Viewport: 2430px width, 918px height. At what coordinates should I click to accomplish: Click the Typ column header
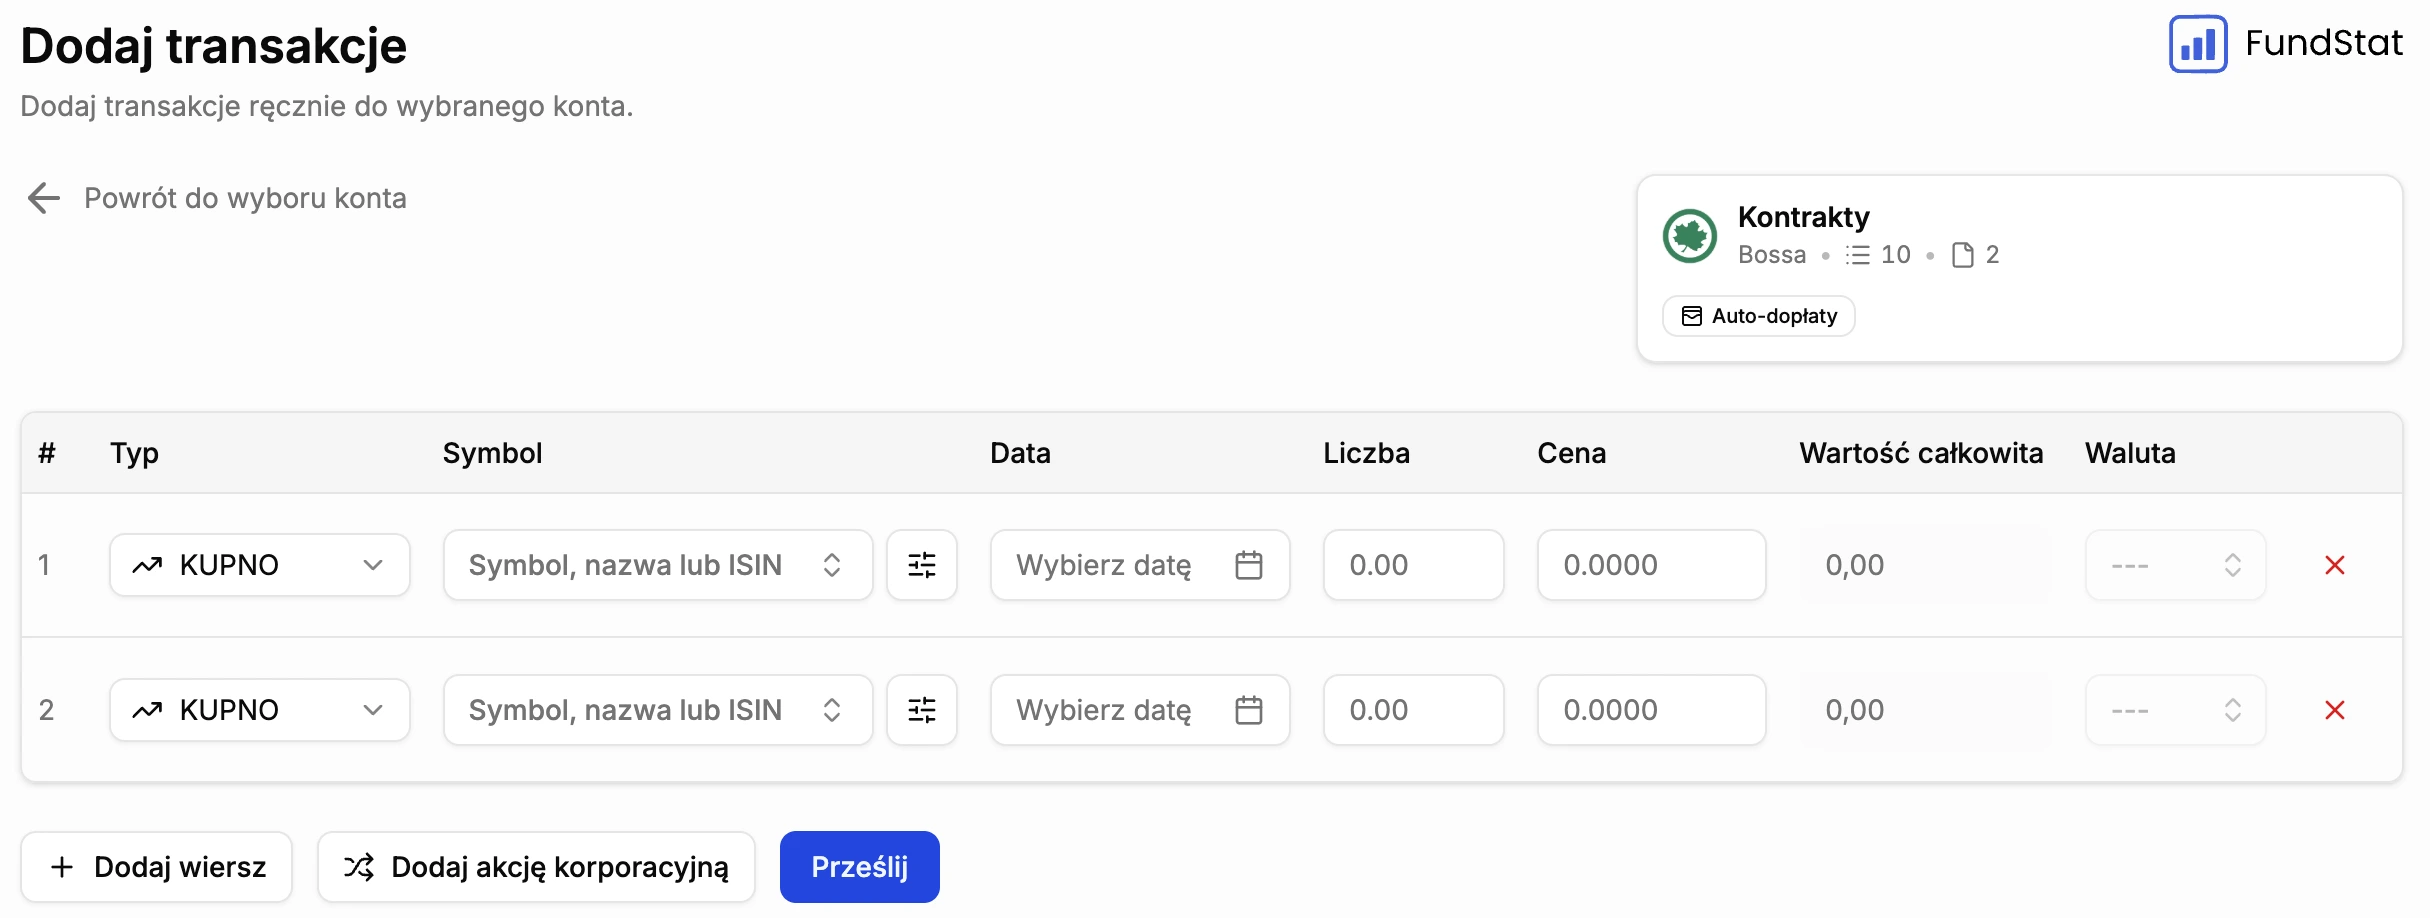134,453
